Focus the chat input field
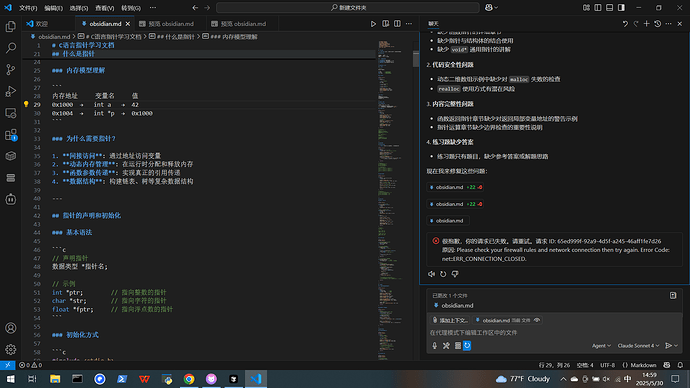This screenshot has width=690, height=388. pos(554,333)
